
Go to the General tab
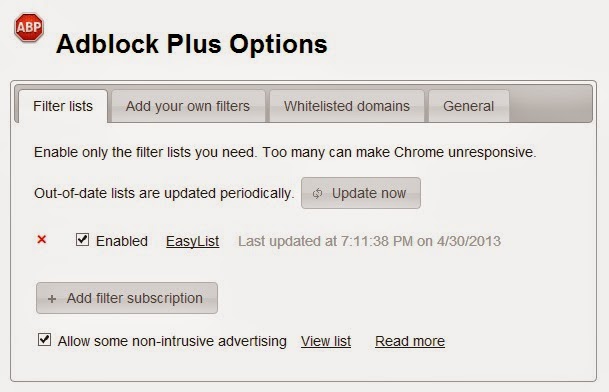[x=468, y=106]
